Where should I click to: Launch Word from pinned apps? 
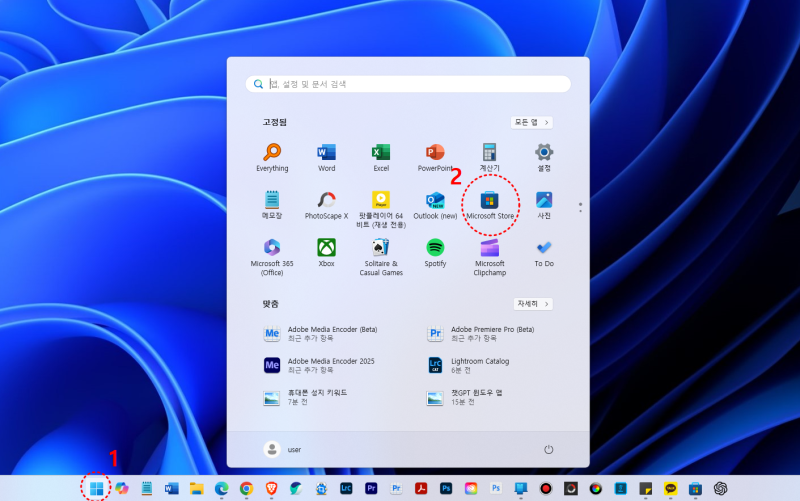327,158
